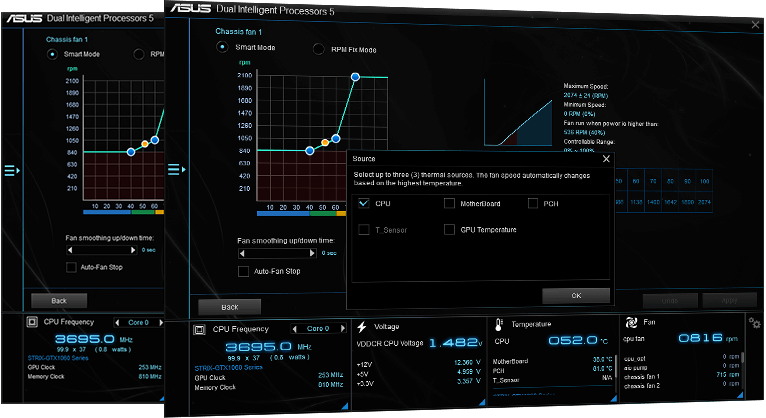
Task: Decrease fan smoothing time in the back window
Action: (70, 250)
